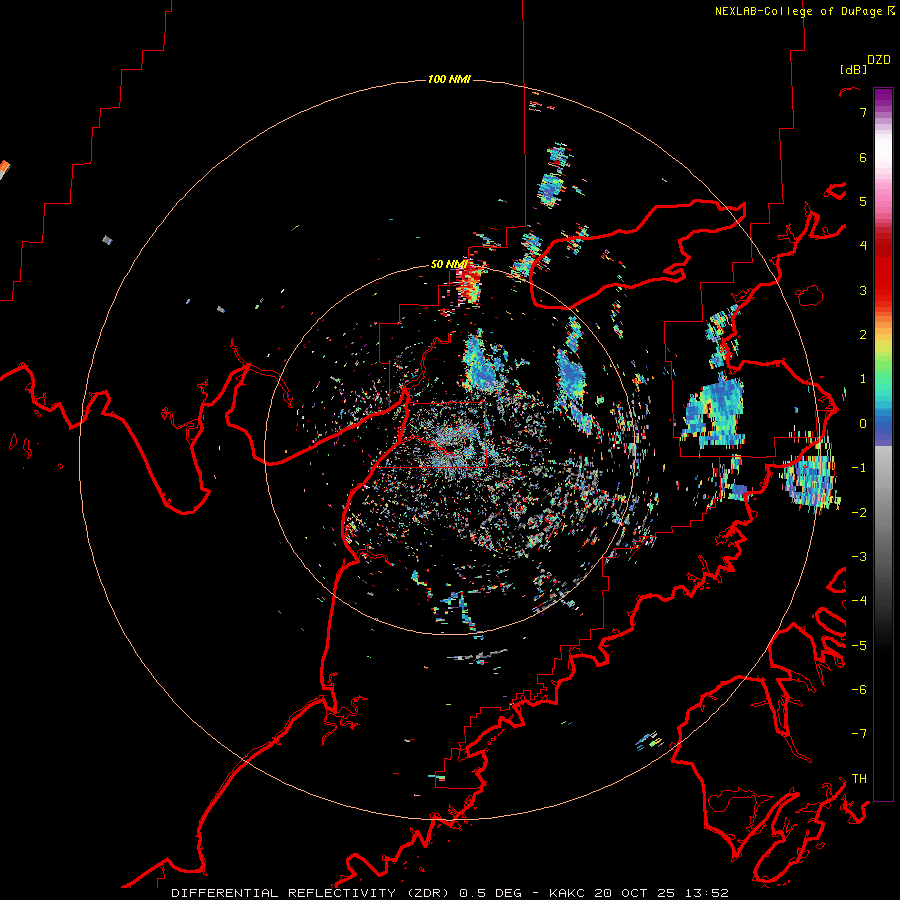Click the -5 tick label on the scale
The width and height of the screenshot is (900, 900).
[x=859, y=646]
